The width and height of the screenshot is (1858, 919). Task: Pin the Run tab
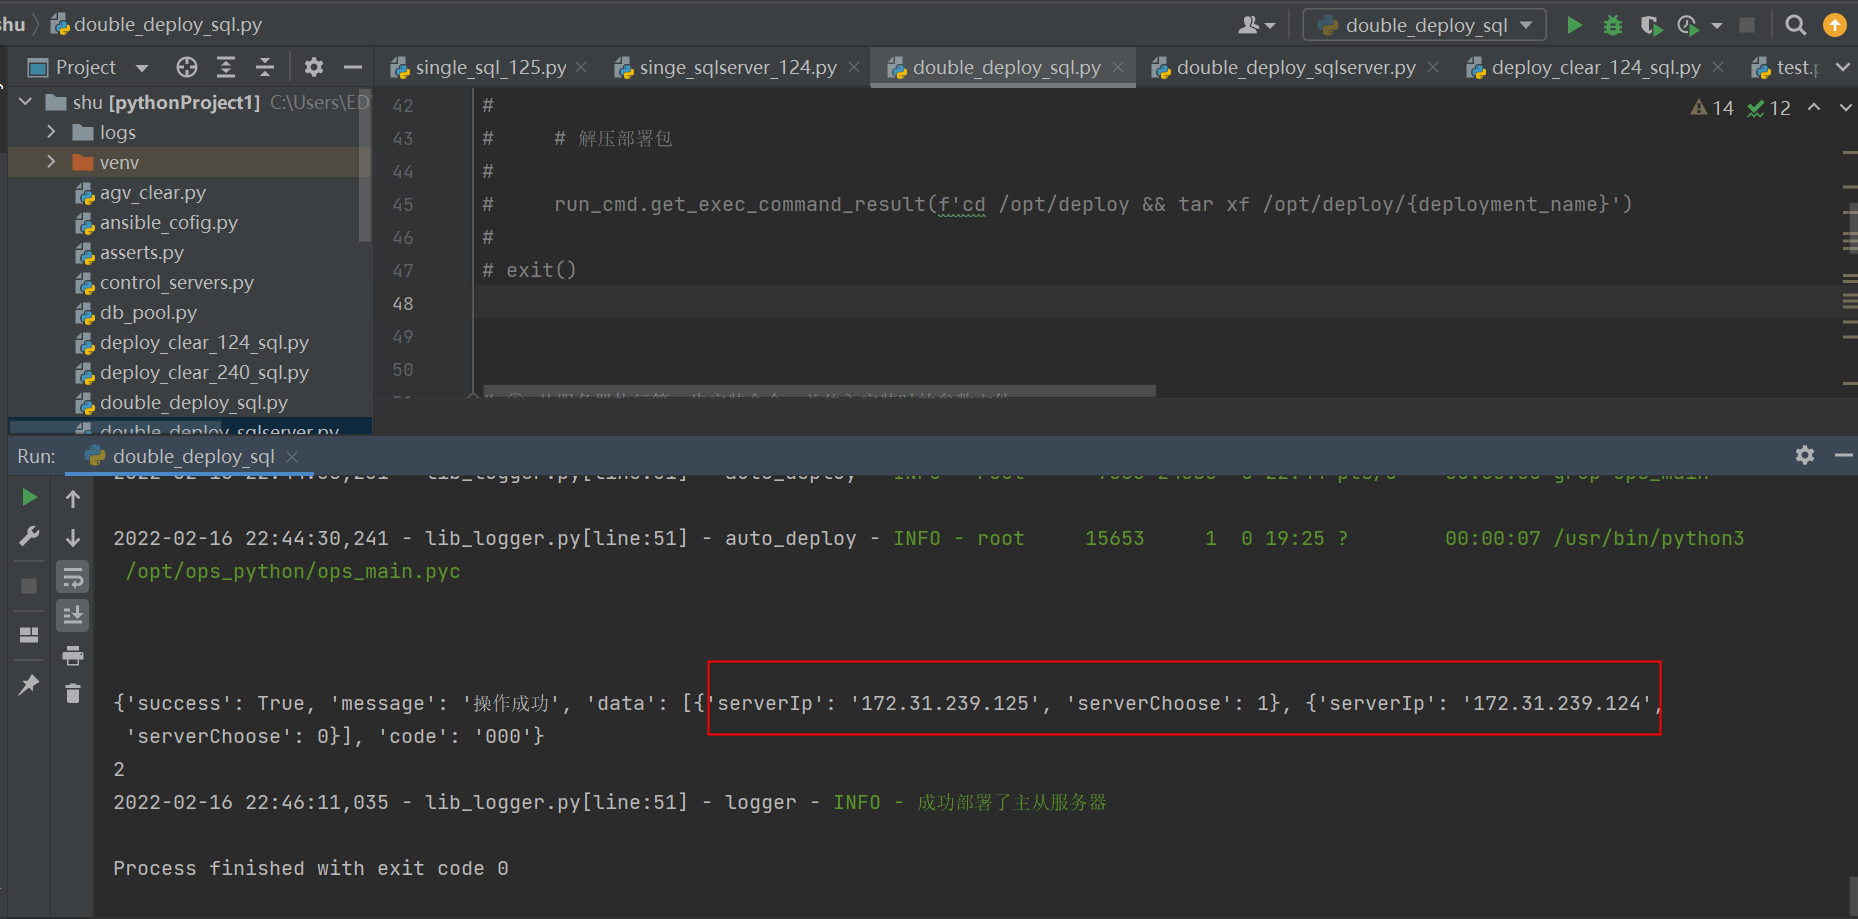coord(29,685)
